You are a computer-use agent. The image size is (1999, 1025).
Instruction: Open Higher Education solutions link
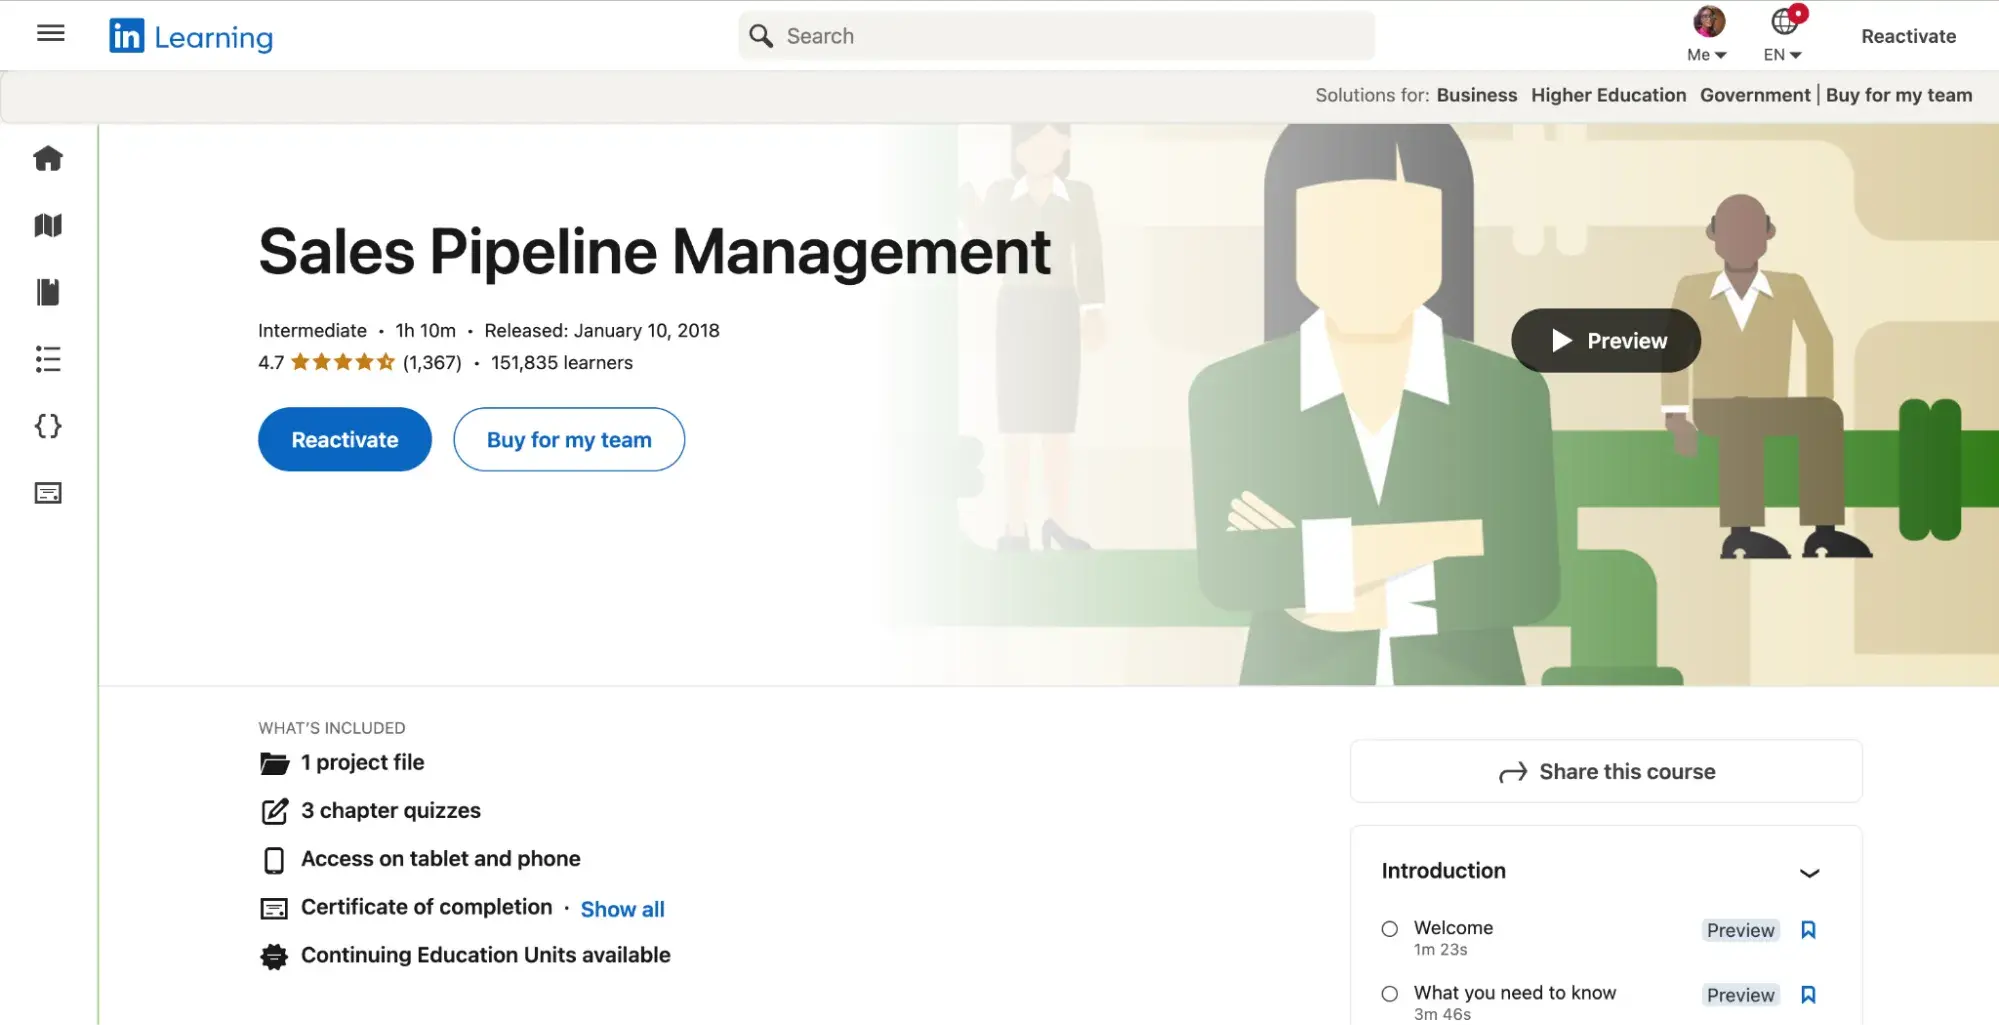[x=1608, y=95]
